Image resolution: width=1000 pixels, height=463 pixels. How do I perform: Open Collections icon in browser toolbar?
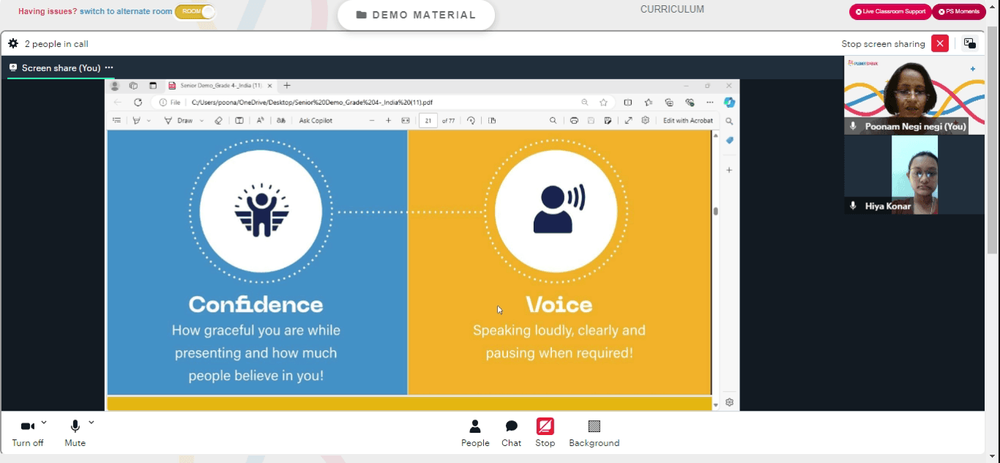coord(669,102)
